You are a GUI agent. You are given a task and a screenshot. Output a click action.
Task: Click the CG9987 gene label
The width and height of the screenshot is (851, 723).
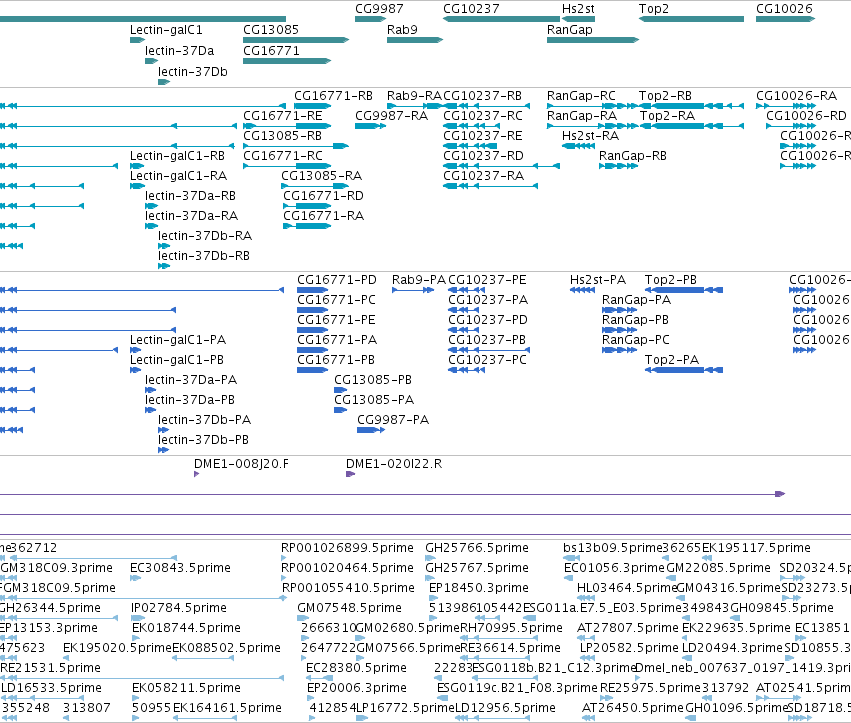pyautogui.click(x=379, y=9)
